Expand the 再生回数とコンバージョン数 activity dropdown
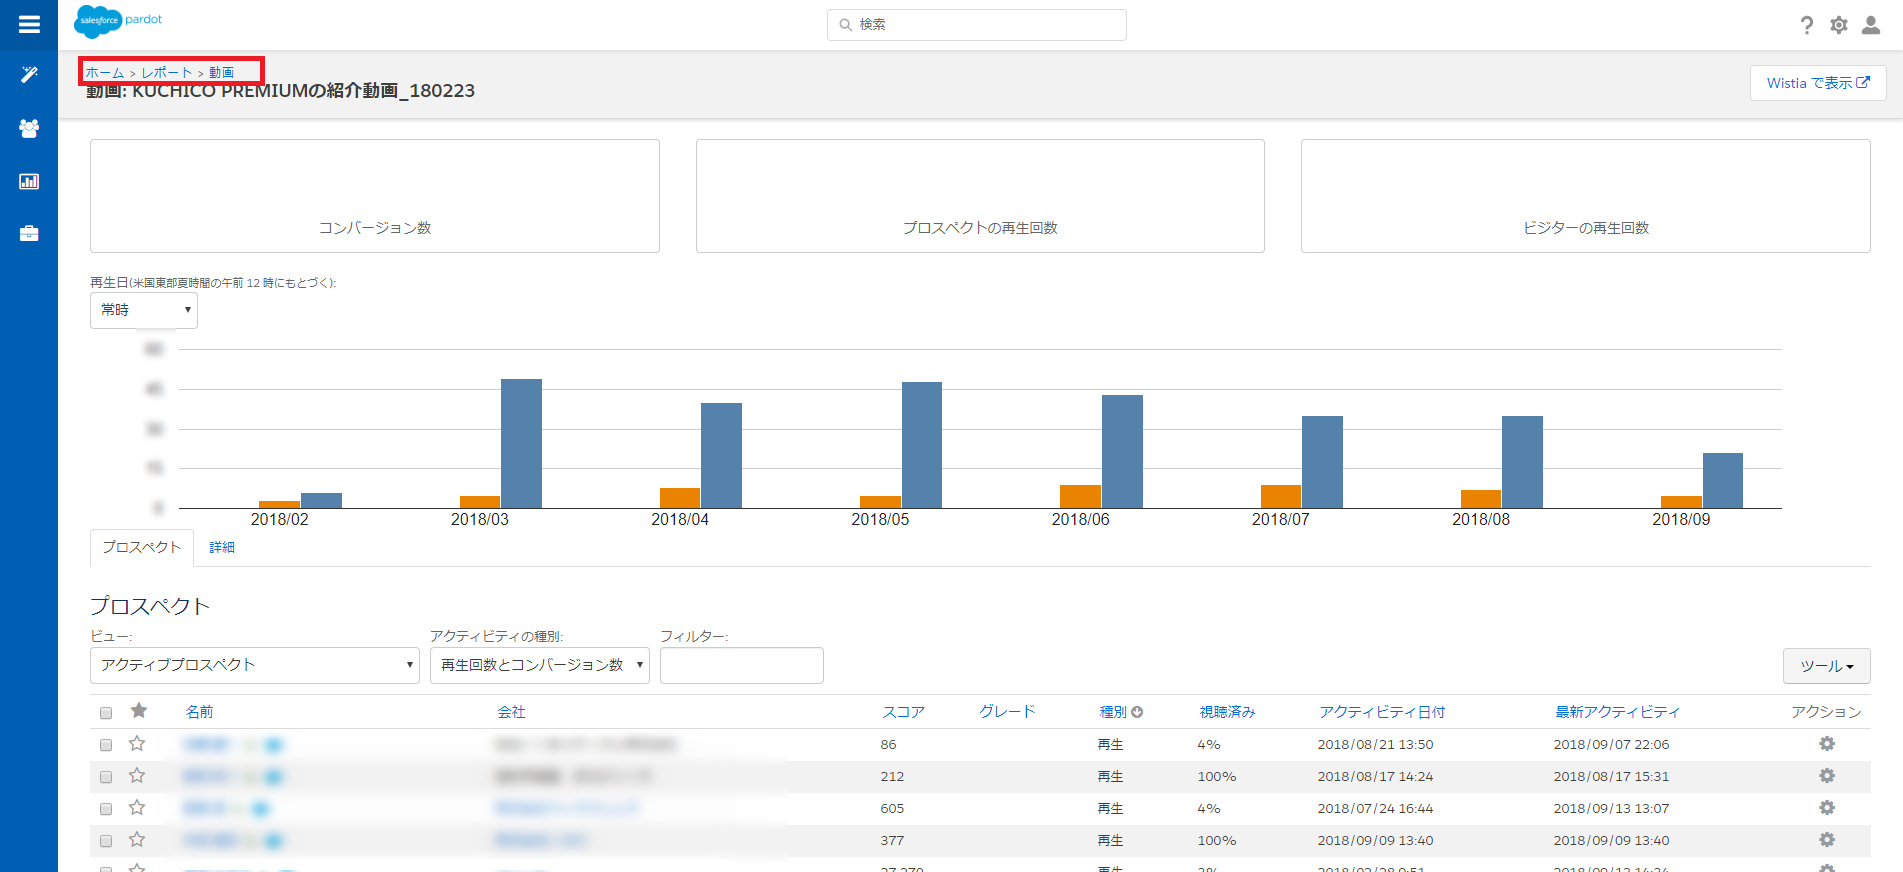Image resolution: width=1903 pixels, height=872 pixels. (540, 665)
